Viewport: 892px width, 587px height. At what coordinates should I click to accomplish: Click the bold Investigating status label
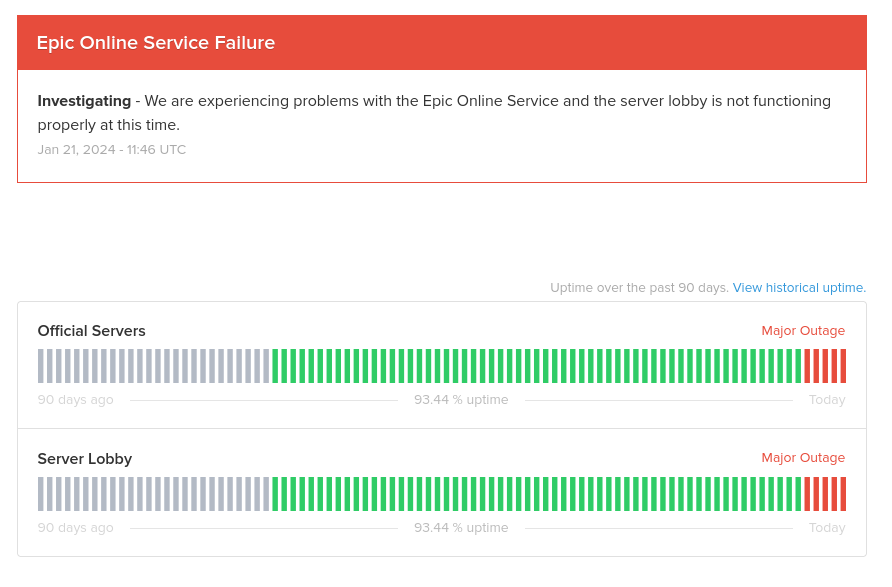[84, 101]
